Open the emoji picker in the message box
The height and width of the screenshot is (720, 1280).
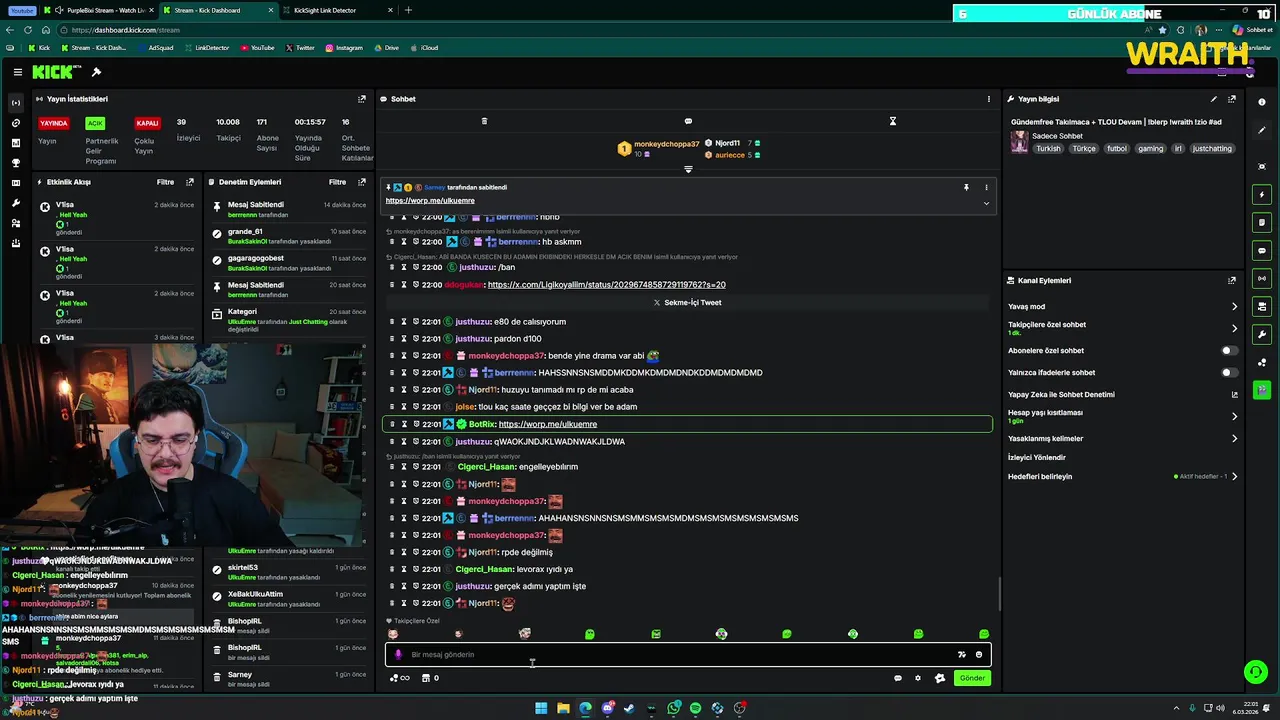[979, 655]
